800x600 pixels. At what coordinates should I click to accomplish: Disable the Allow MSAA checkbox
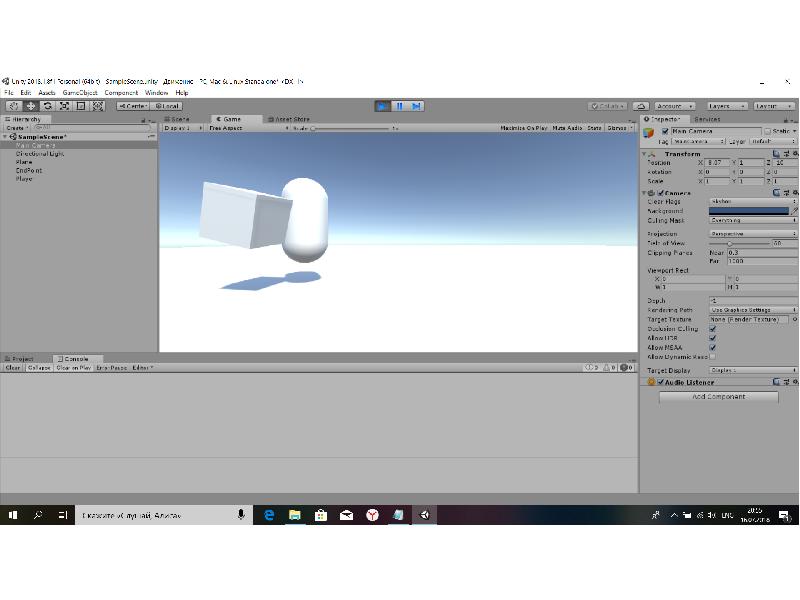(712, 348)
